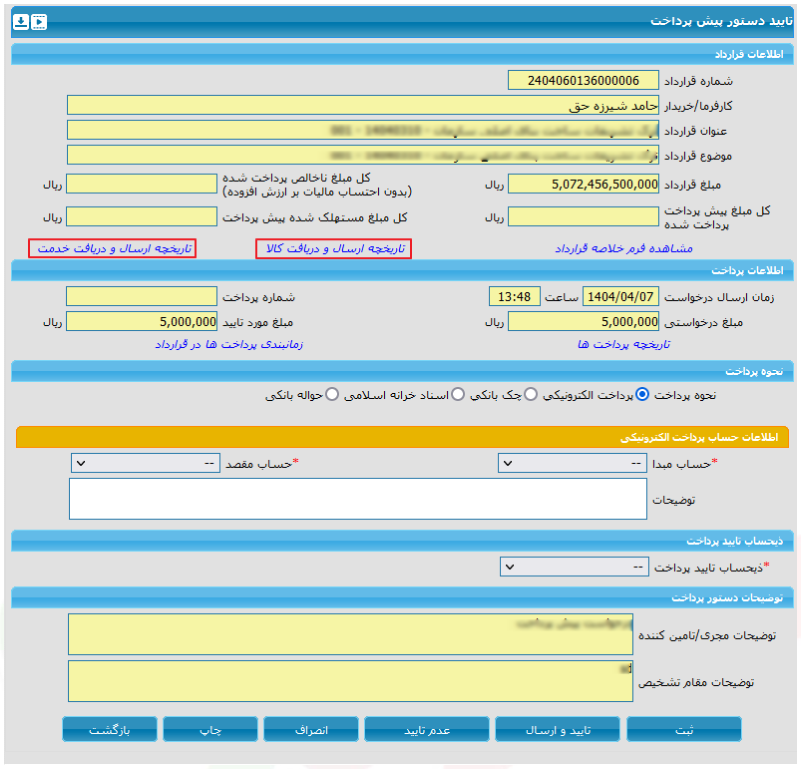Click the شماره پرداخت field
Screen dimensions: 801x769
142,296
